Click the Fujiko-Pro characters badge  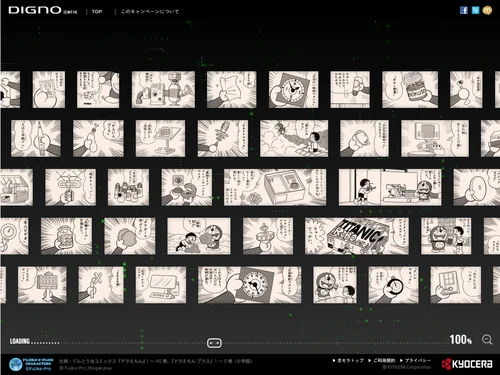coord(31,364)
